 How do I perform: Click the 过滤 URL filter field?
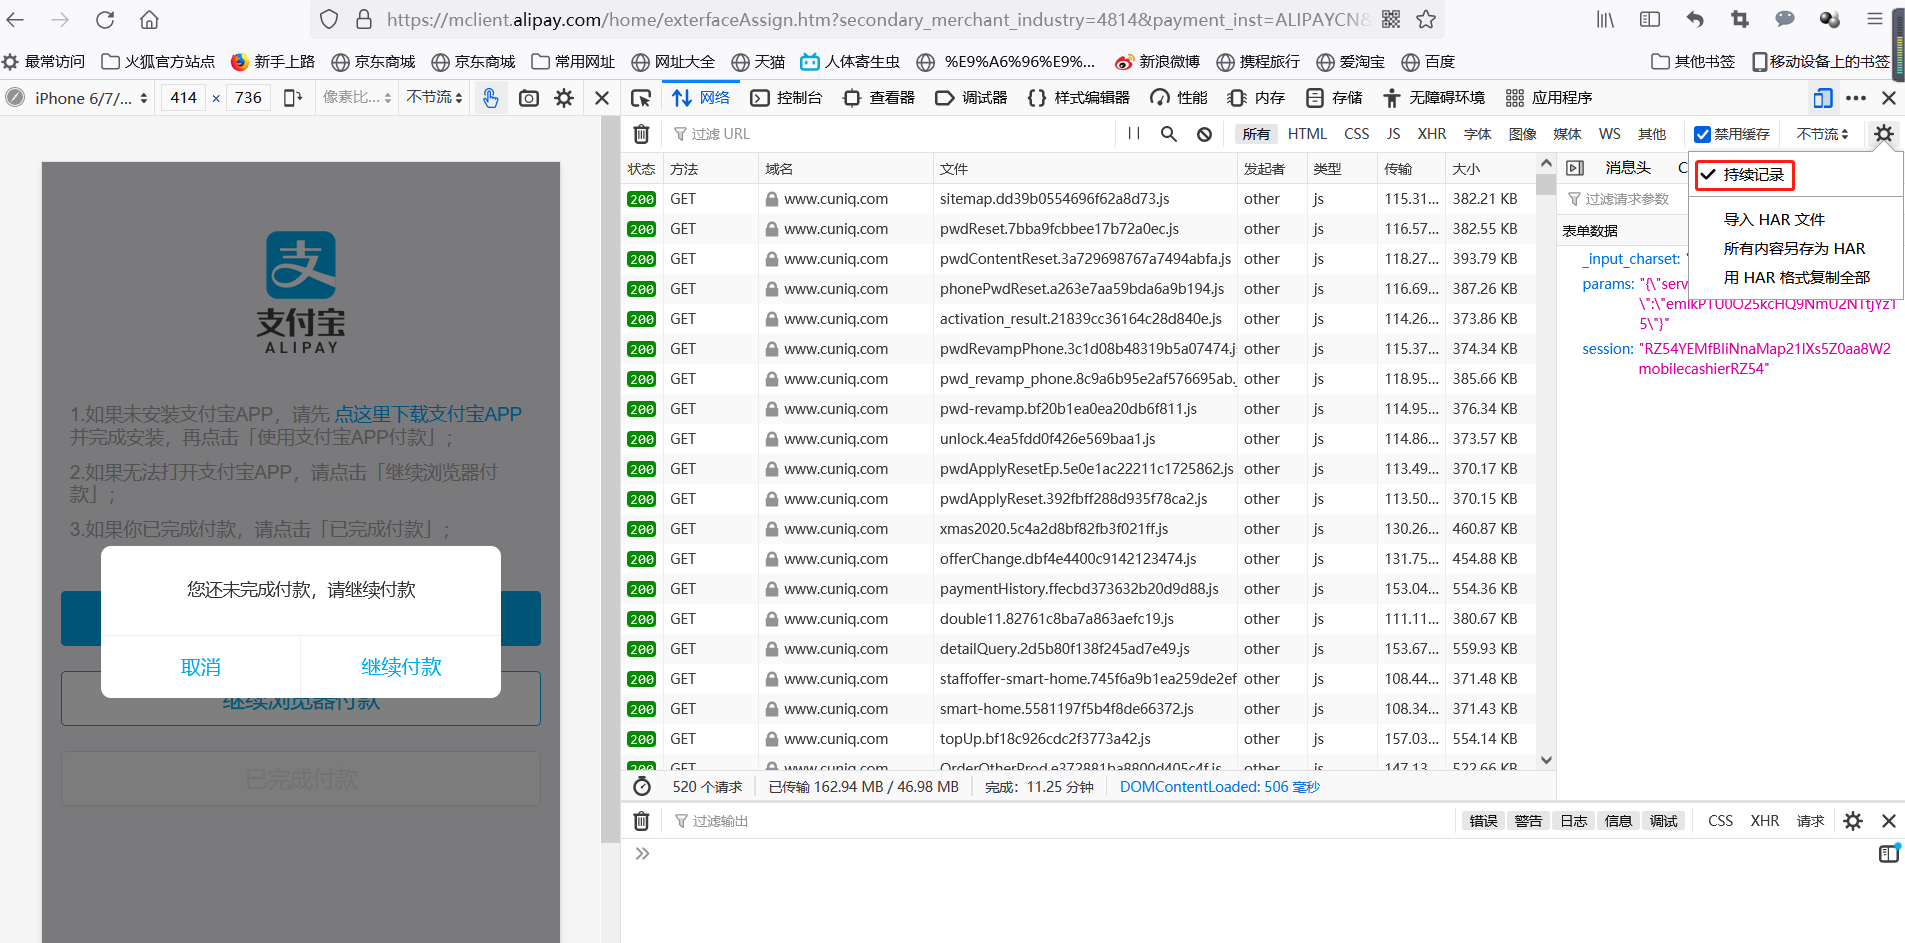coord(890,134)
